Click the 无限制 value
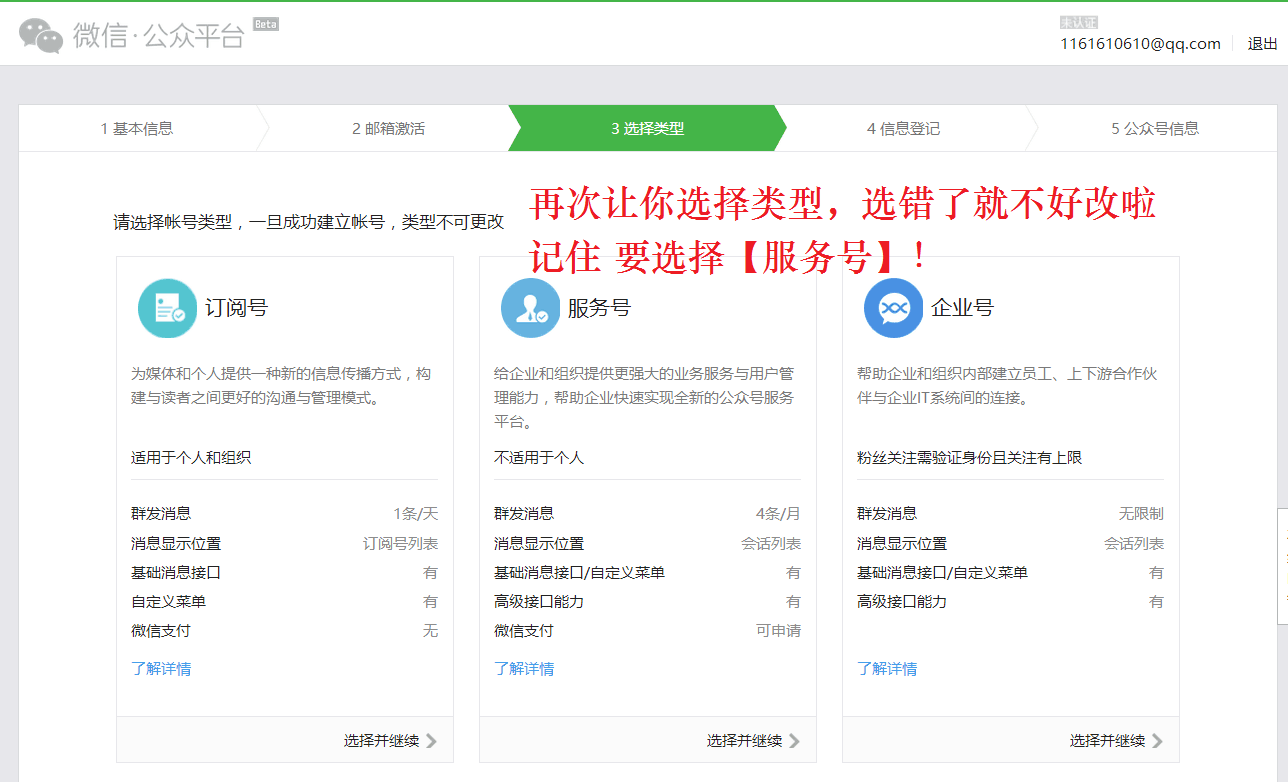Viewport: 1288px width, 782px height. tap(1141, 514)
